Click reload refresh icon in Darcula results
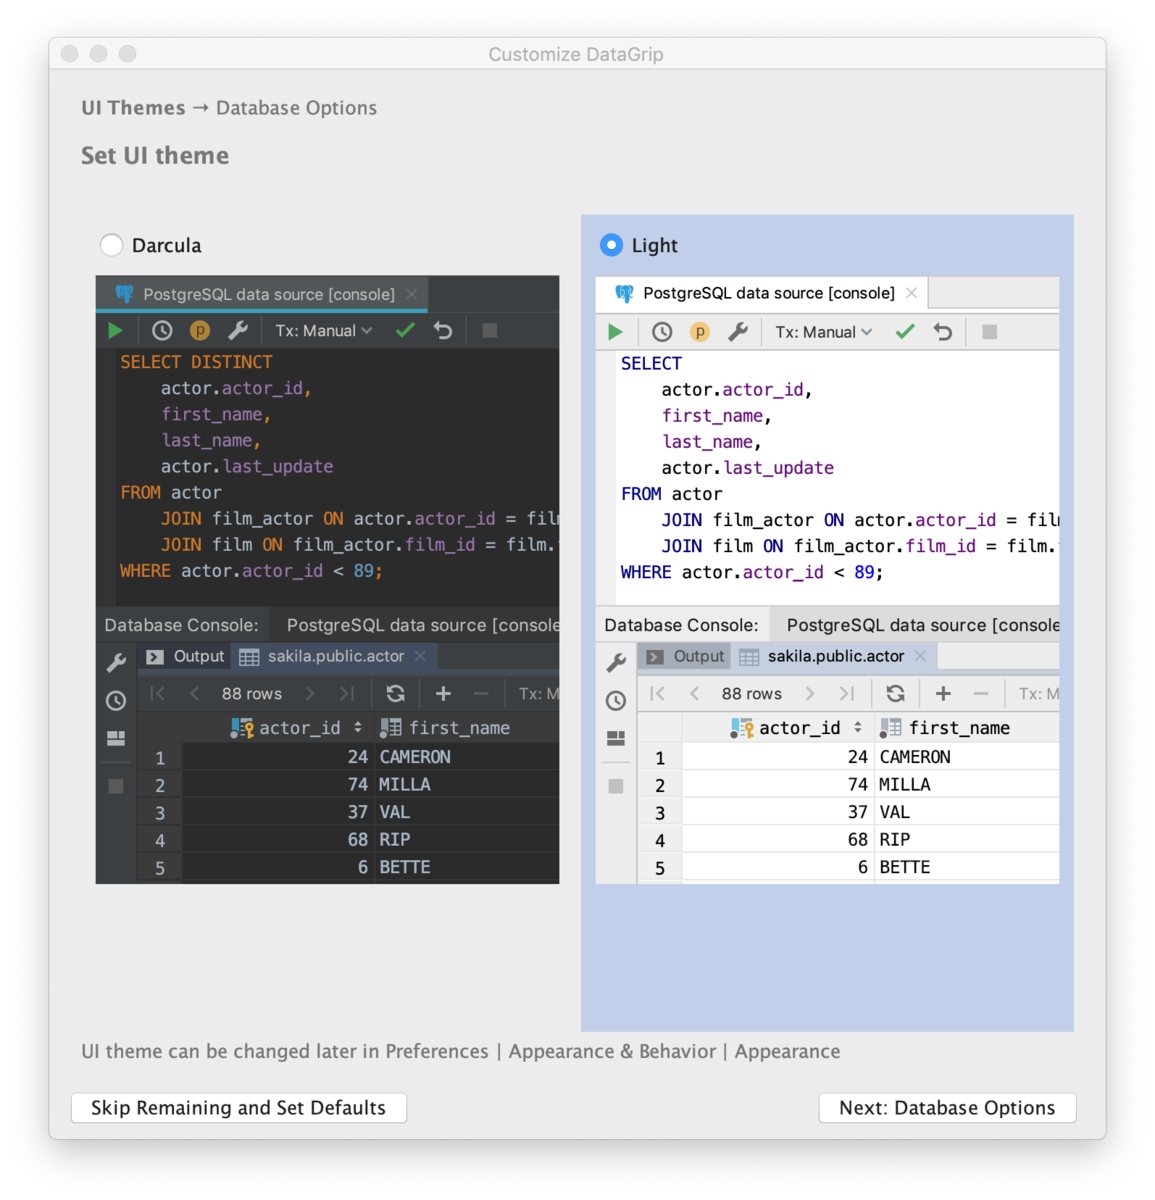This screenshot has height=1200, width=1155. coord(396,693)
